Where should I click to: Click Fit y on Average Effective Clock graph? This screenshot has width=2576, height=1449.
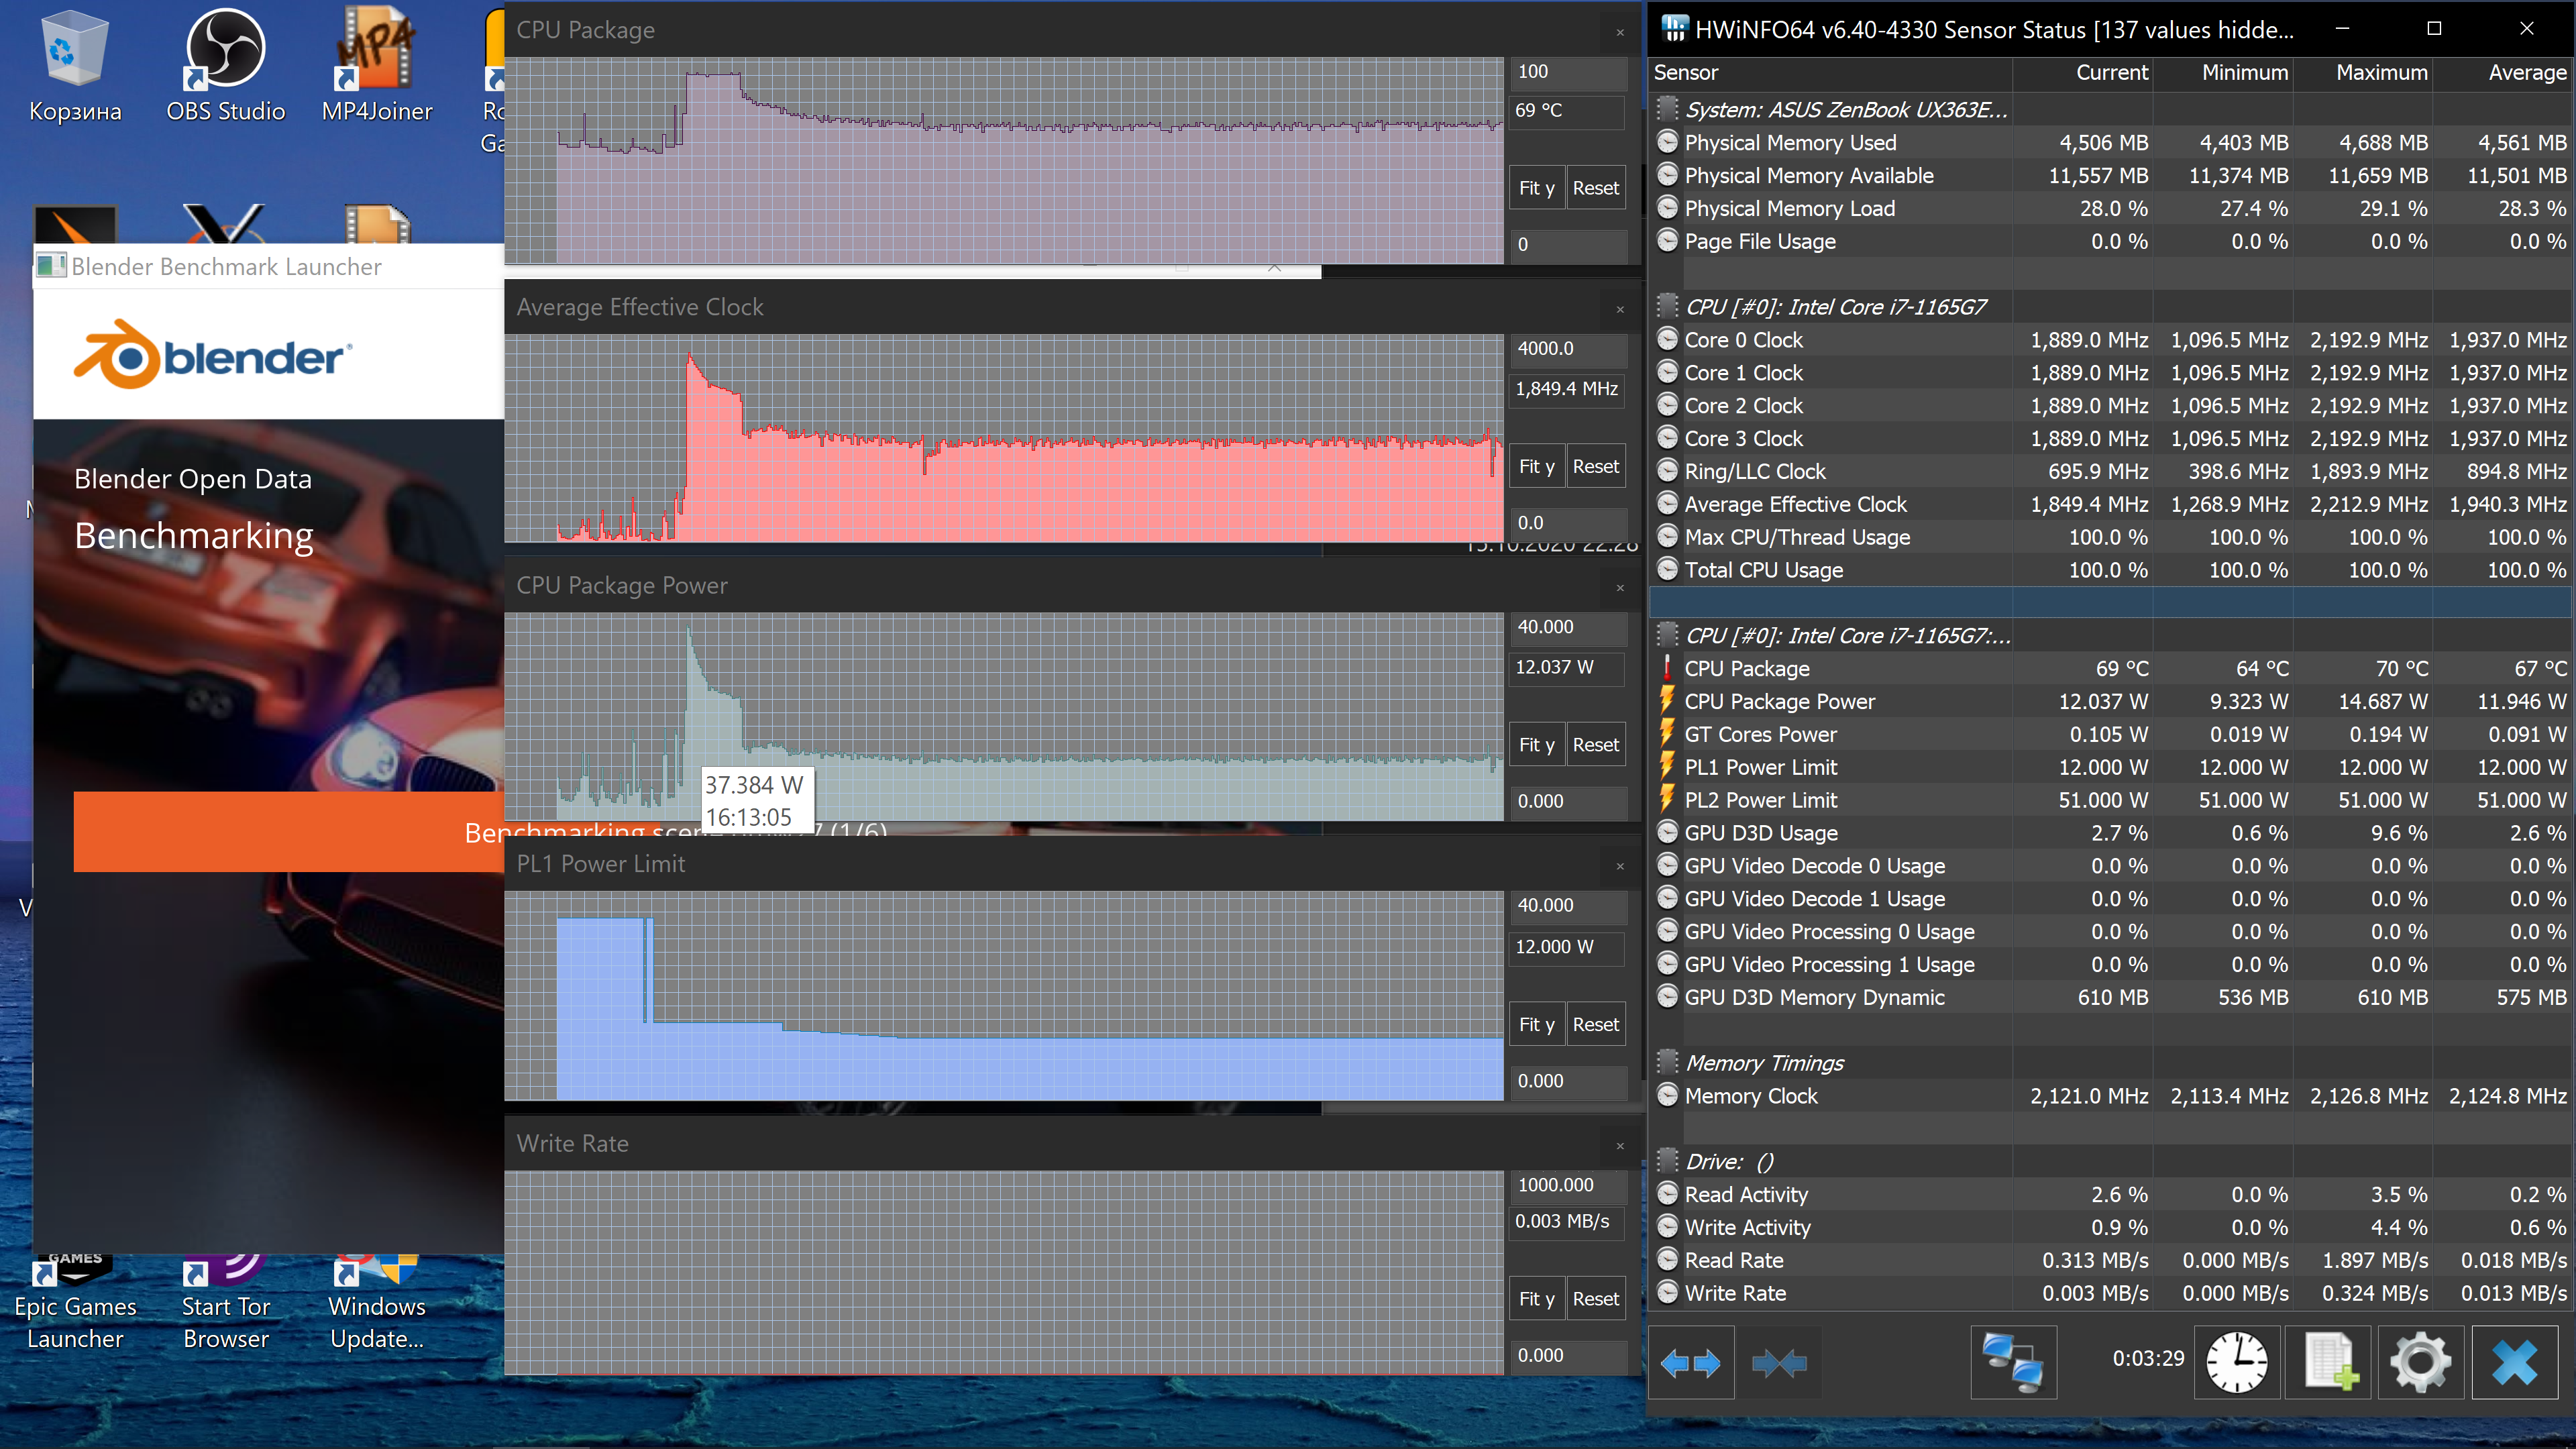point(1536,466)
